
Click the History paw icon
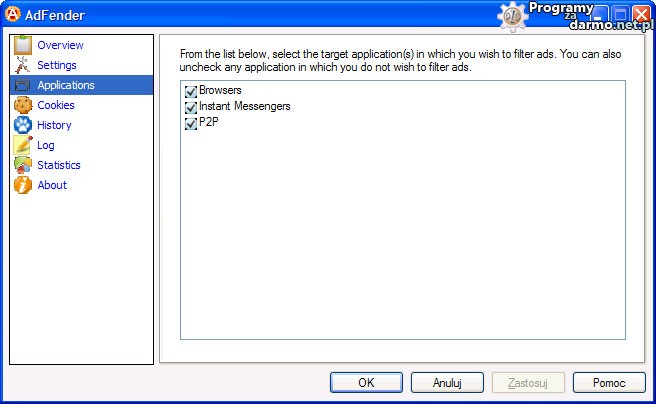(22, 125)
